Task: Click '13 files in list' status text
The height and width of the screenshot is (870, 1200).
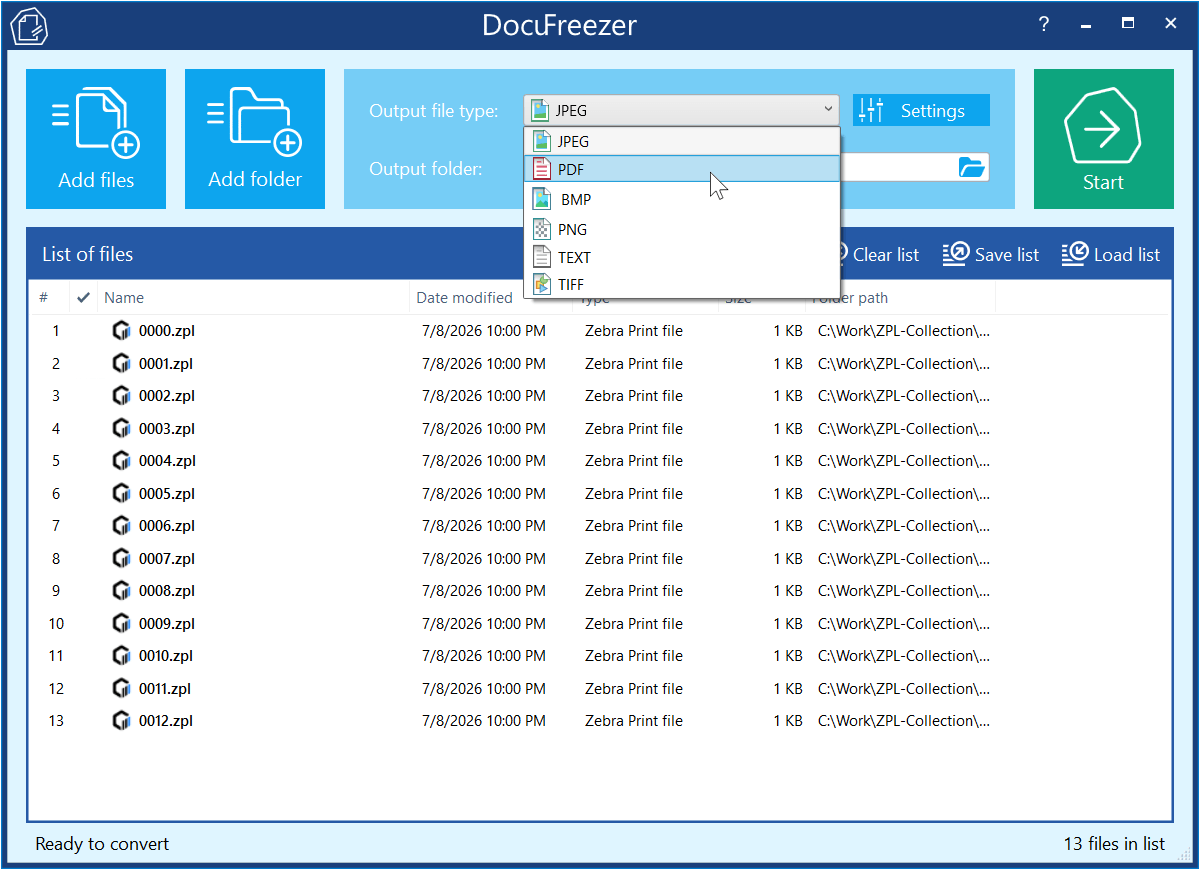Action: click(x=1114, y=844)
